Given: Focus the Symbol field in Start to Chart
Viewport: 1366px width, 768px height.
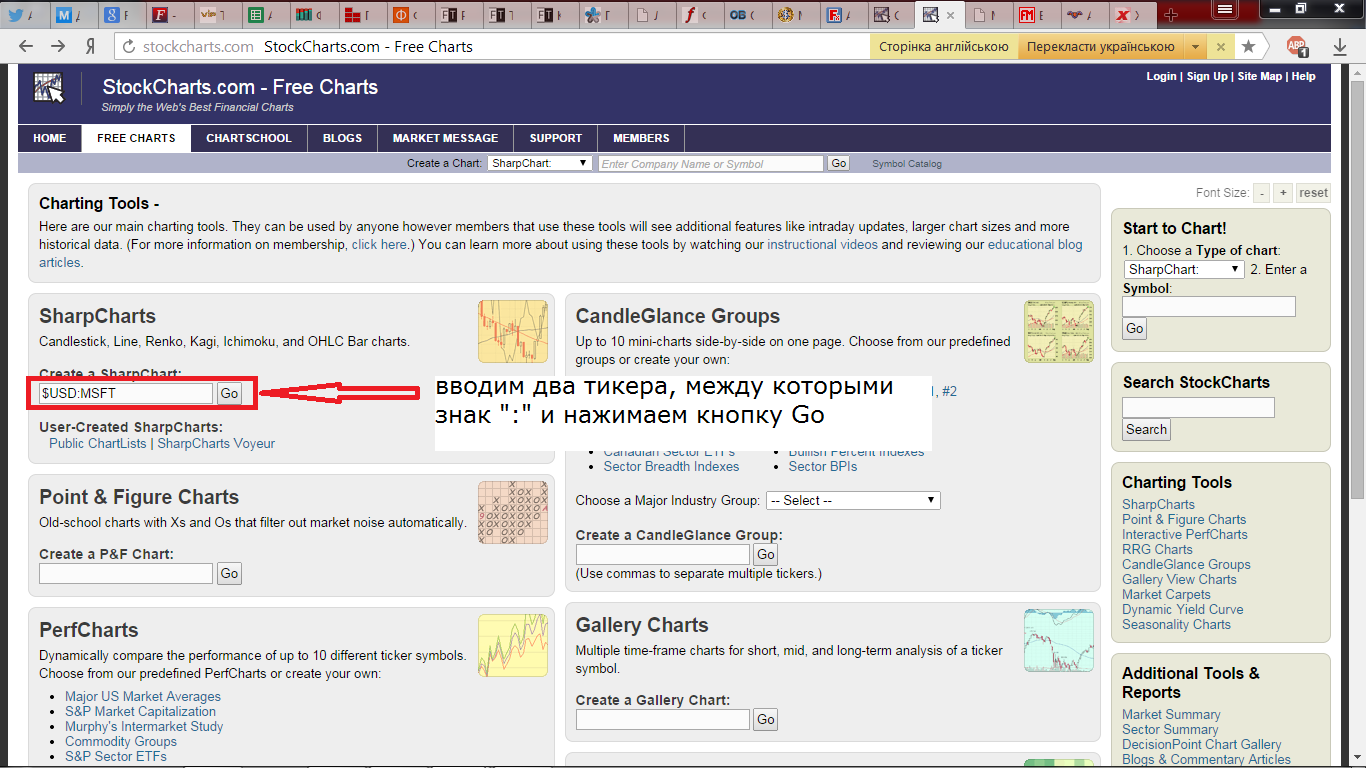Looking at the screenshot, I should (1208, 307).
